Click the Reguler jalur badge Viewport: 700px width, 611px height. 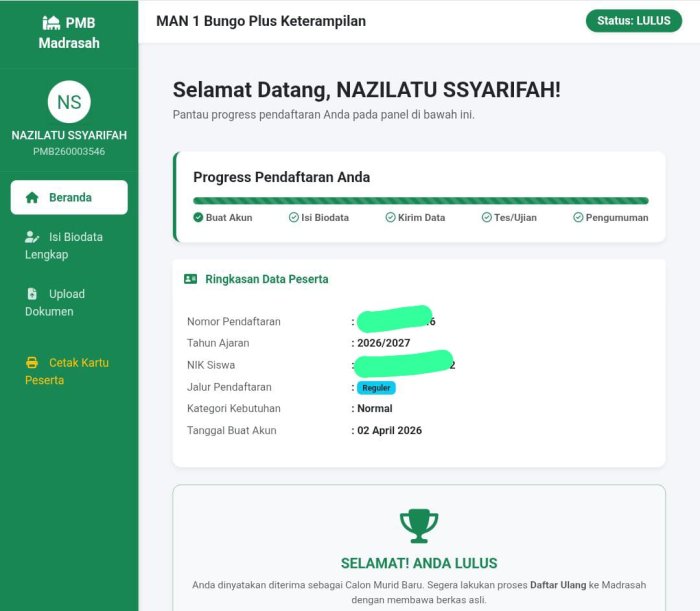click(376, 387)
